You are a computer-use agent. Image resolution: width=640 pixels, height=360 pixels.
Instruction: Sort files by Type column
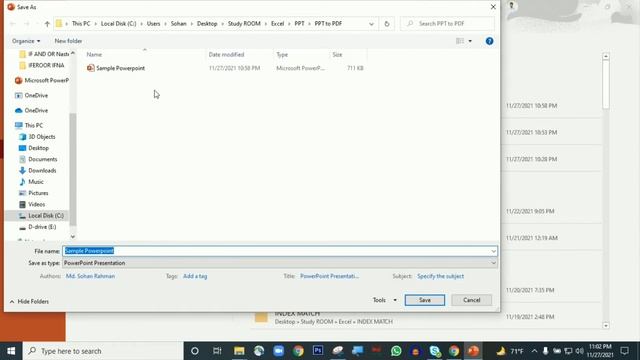point(282,54)
